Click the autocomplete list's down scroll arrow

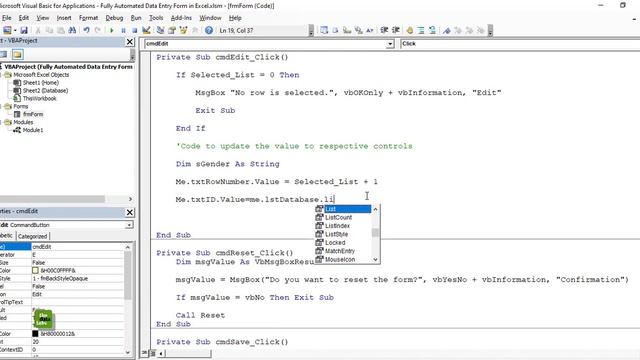coord(376,259)
